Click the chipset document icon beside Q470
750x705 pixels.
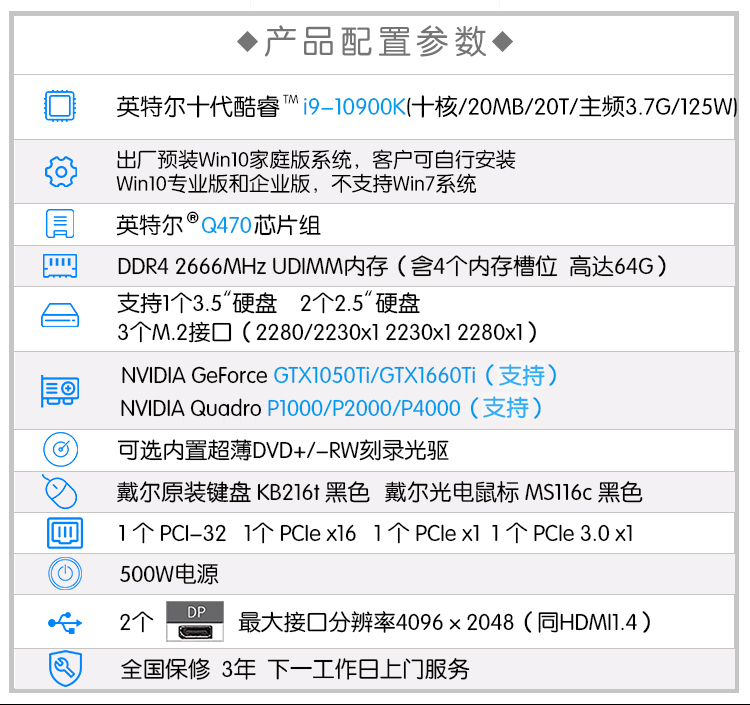coord(60,223)
